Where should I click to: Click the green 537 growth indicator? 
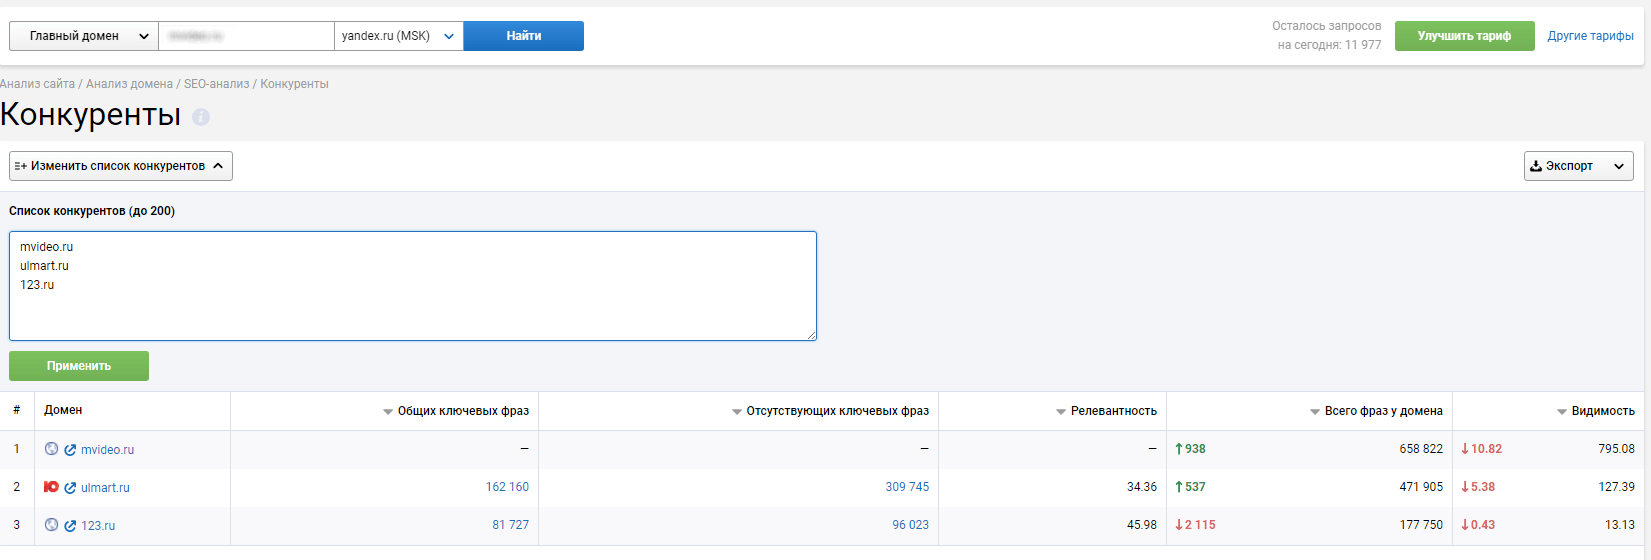pos(1190,487)
